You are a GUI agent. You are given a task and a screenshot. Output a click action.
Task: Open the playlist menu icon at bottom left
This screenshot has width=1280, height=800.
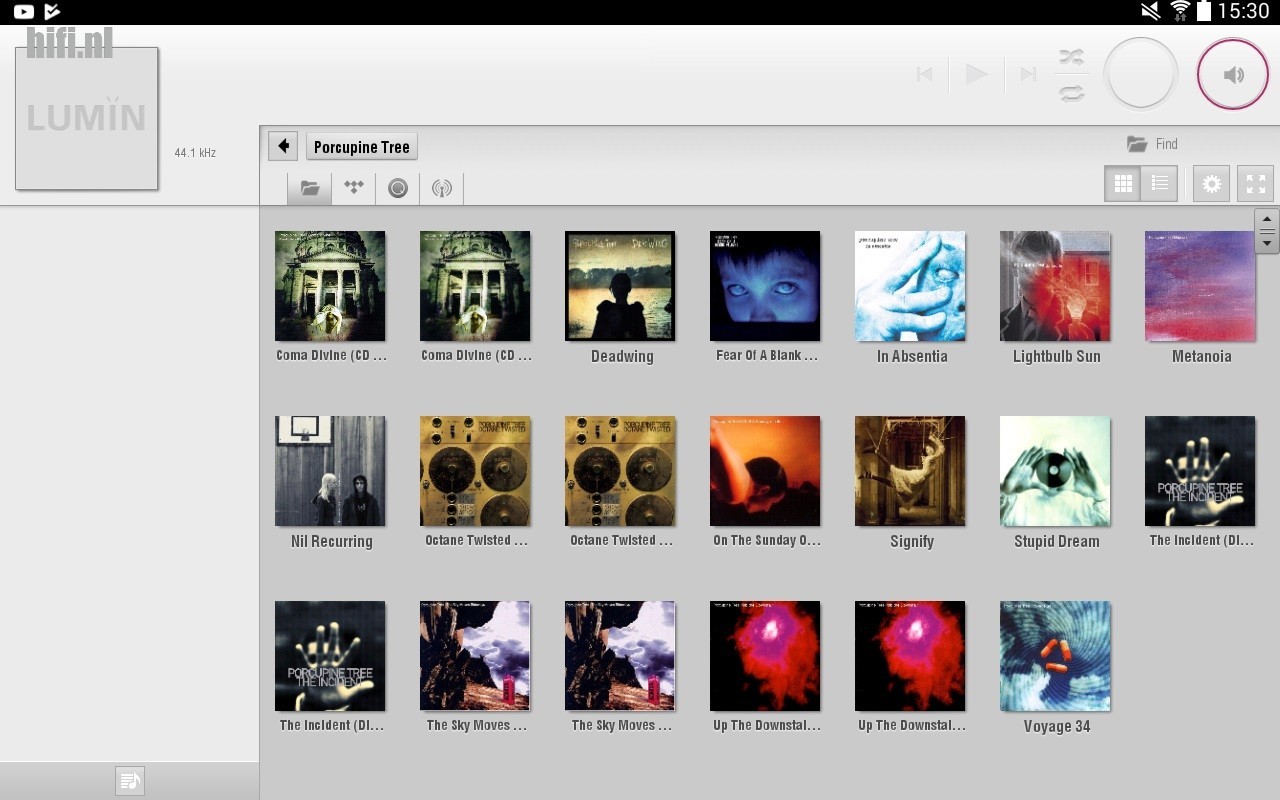(x=130, y=781)
